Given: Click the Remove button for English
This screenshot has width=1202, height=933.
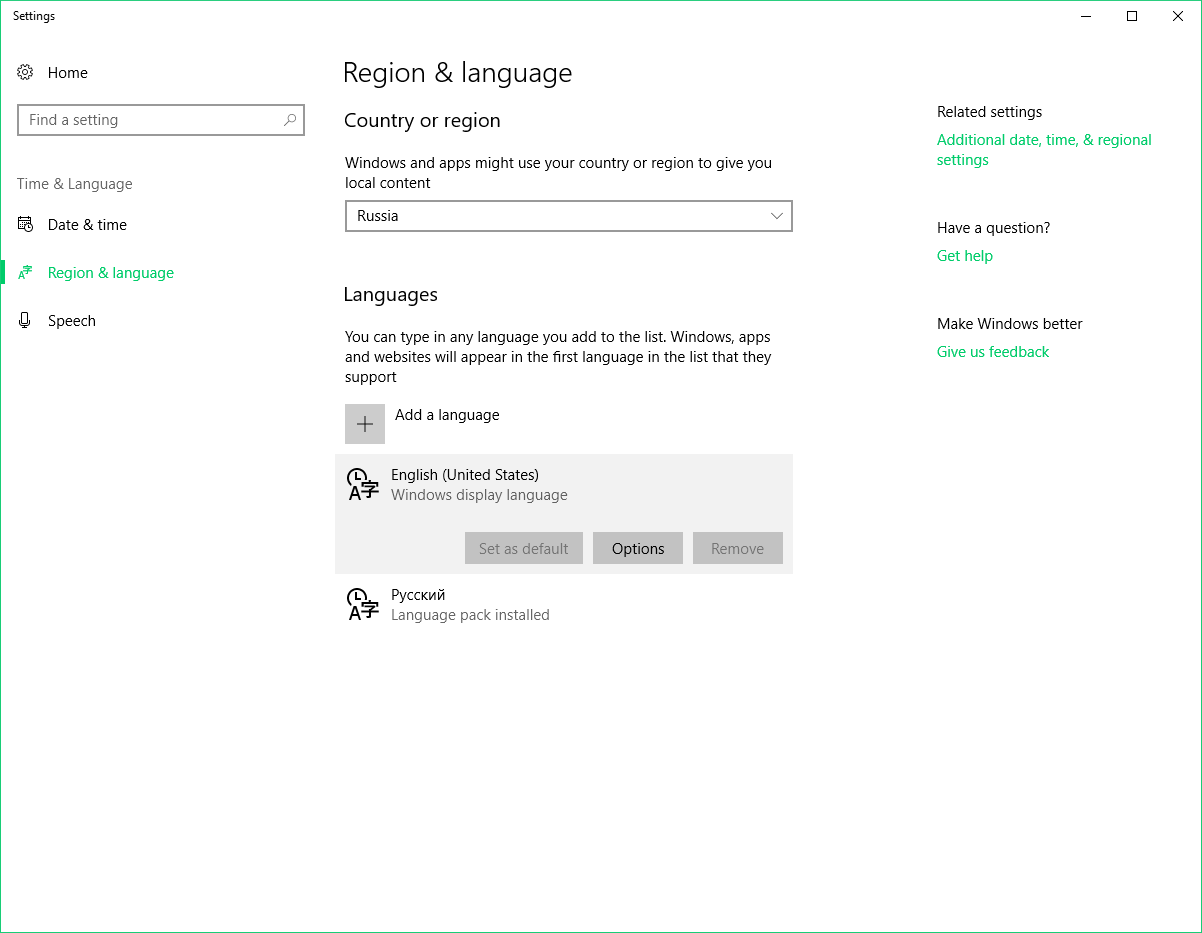Looking at the screenshot, I should tap(738, 548).
